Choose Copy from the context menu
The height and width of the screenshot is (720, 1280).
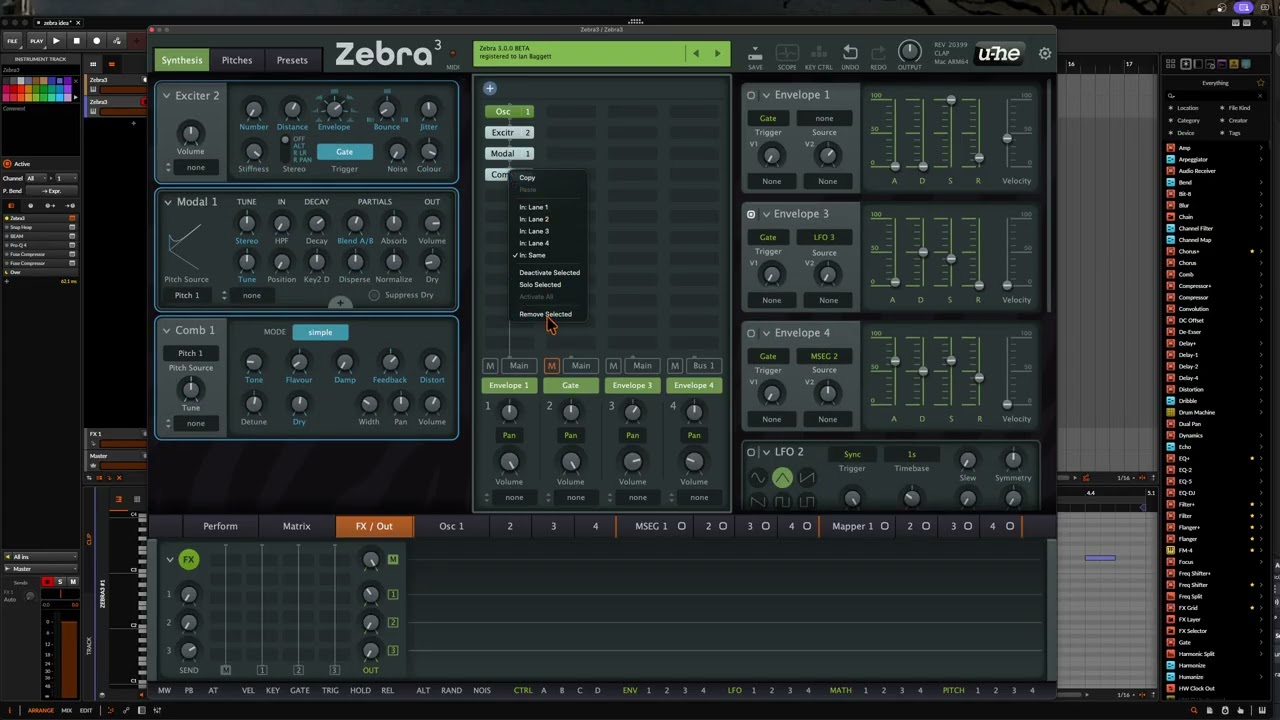click(x=527, y=178)
